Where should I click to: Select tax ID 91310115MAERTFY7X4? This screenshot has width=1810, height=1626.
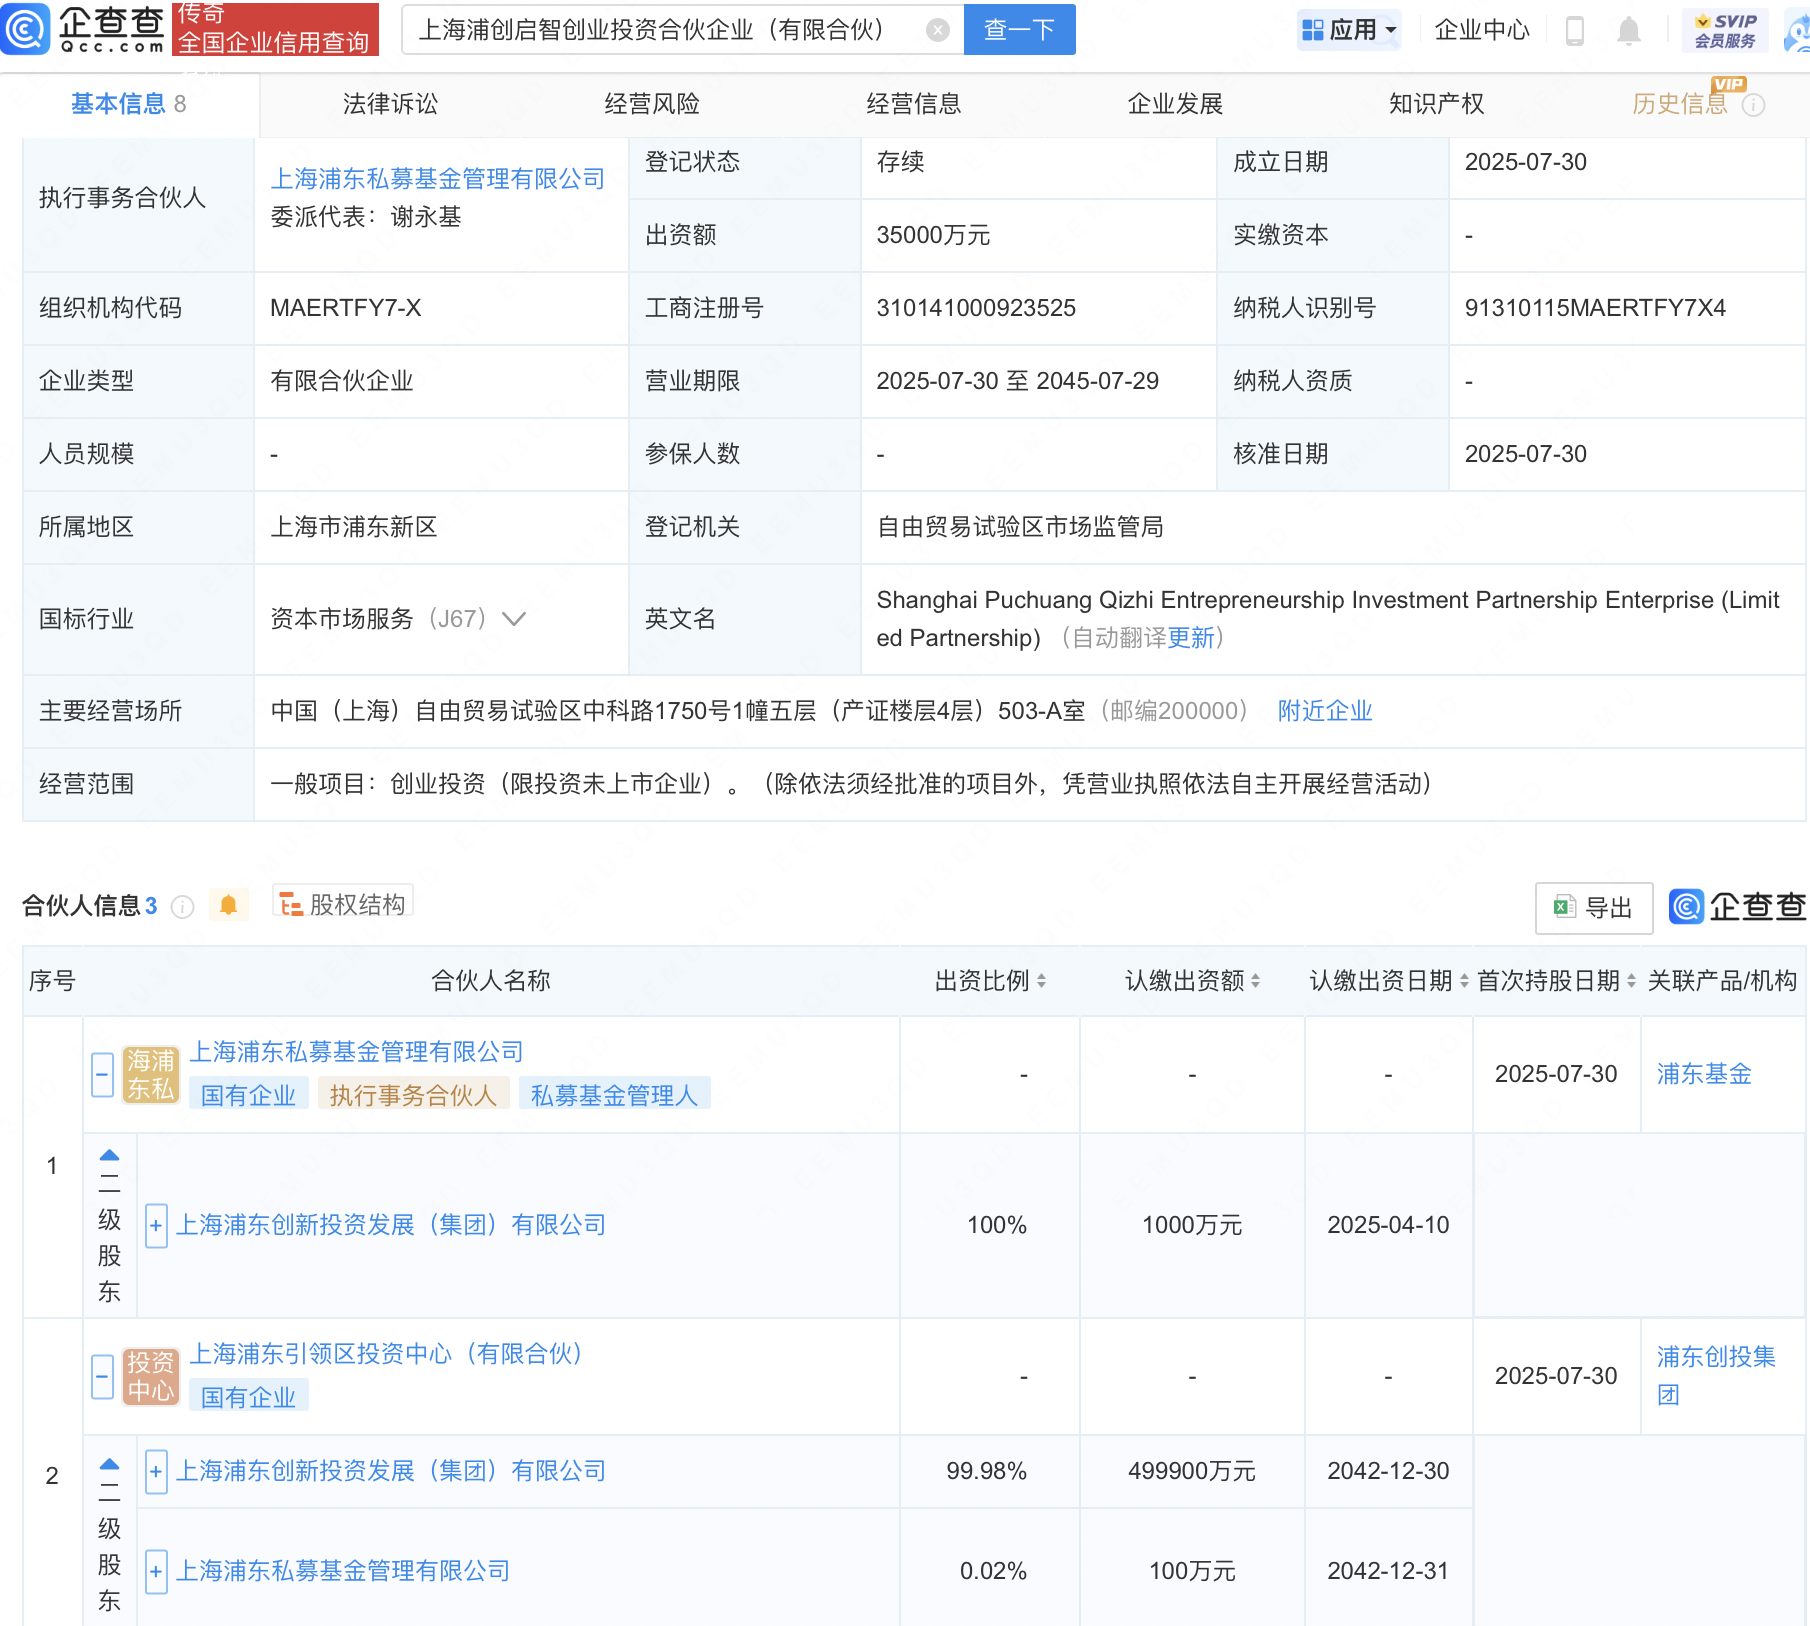(x=1595, y=308)
